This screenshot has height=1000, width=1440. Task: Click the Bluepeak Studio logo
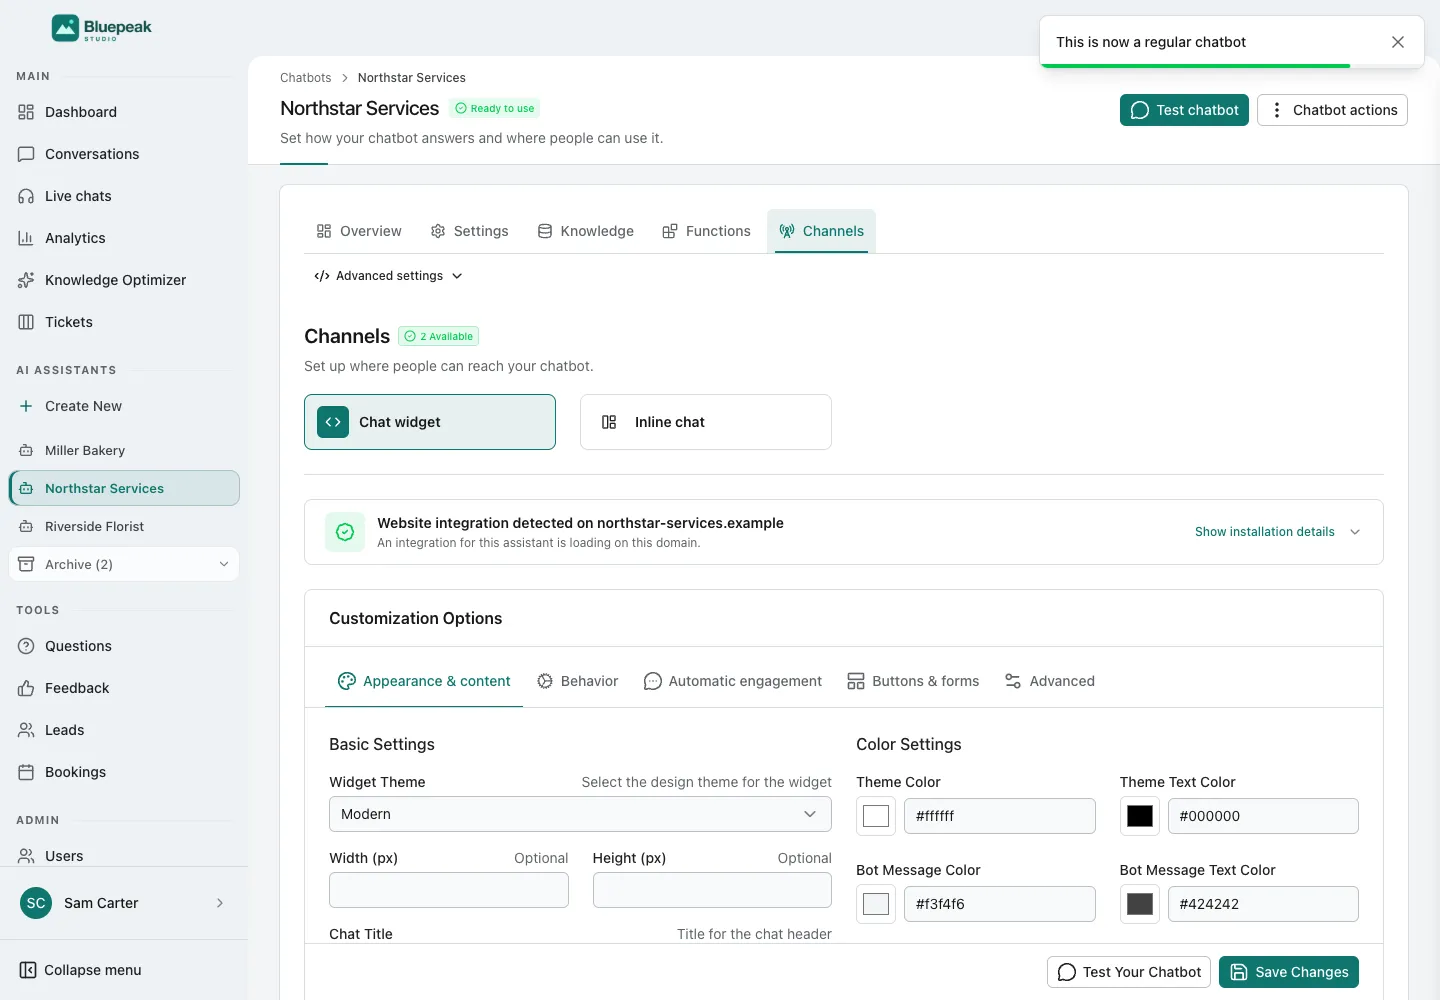pos(102,28)
